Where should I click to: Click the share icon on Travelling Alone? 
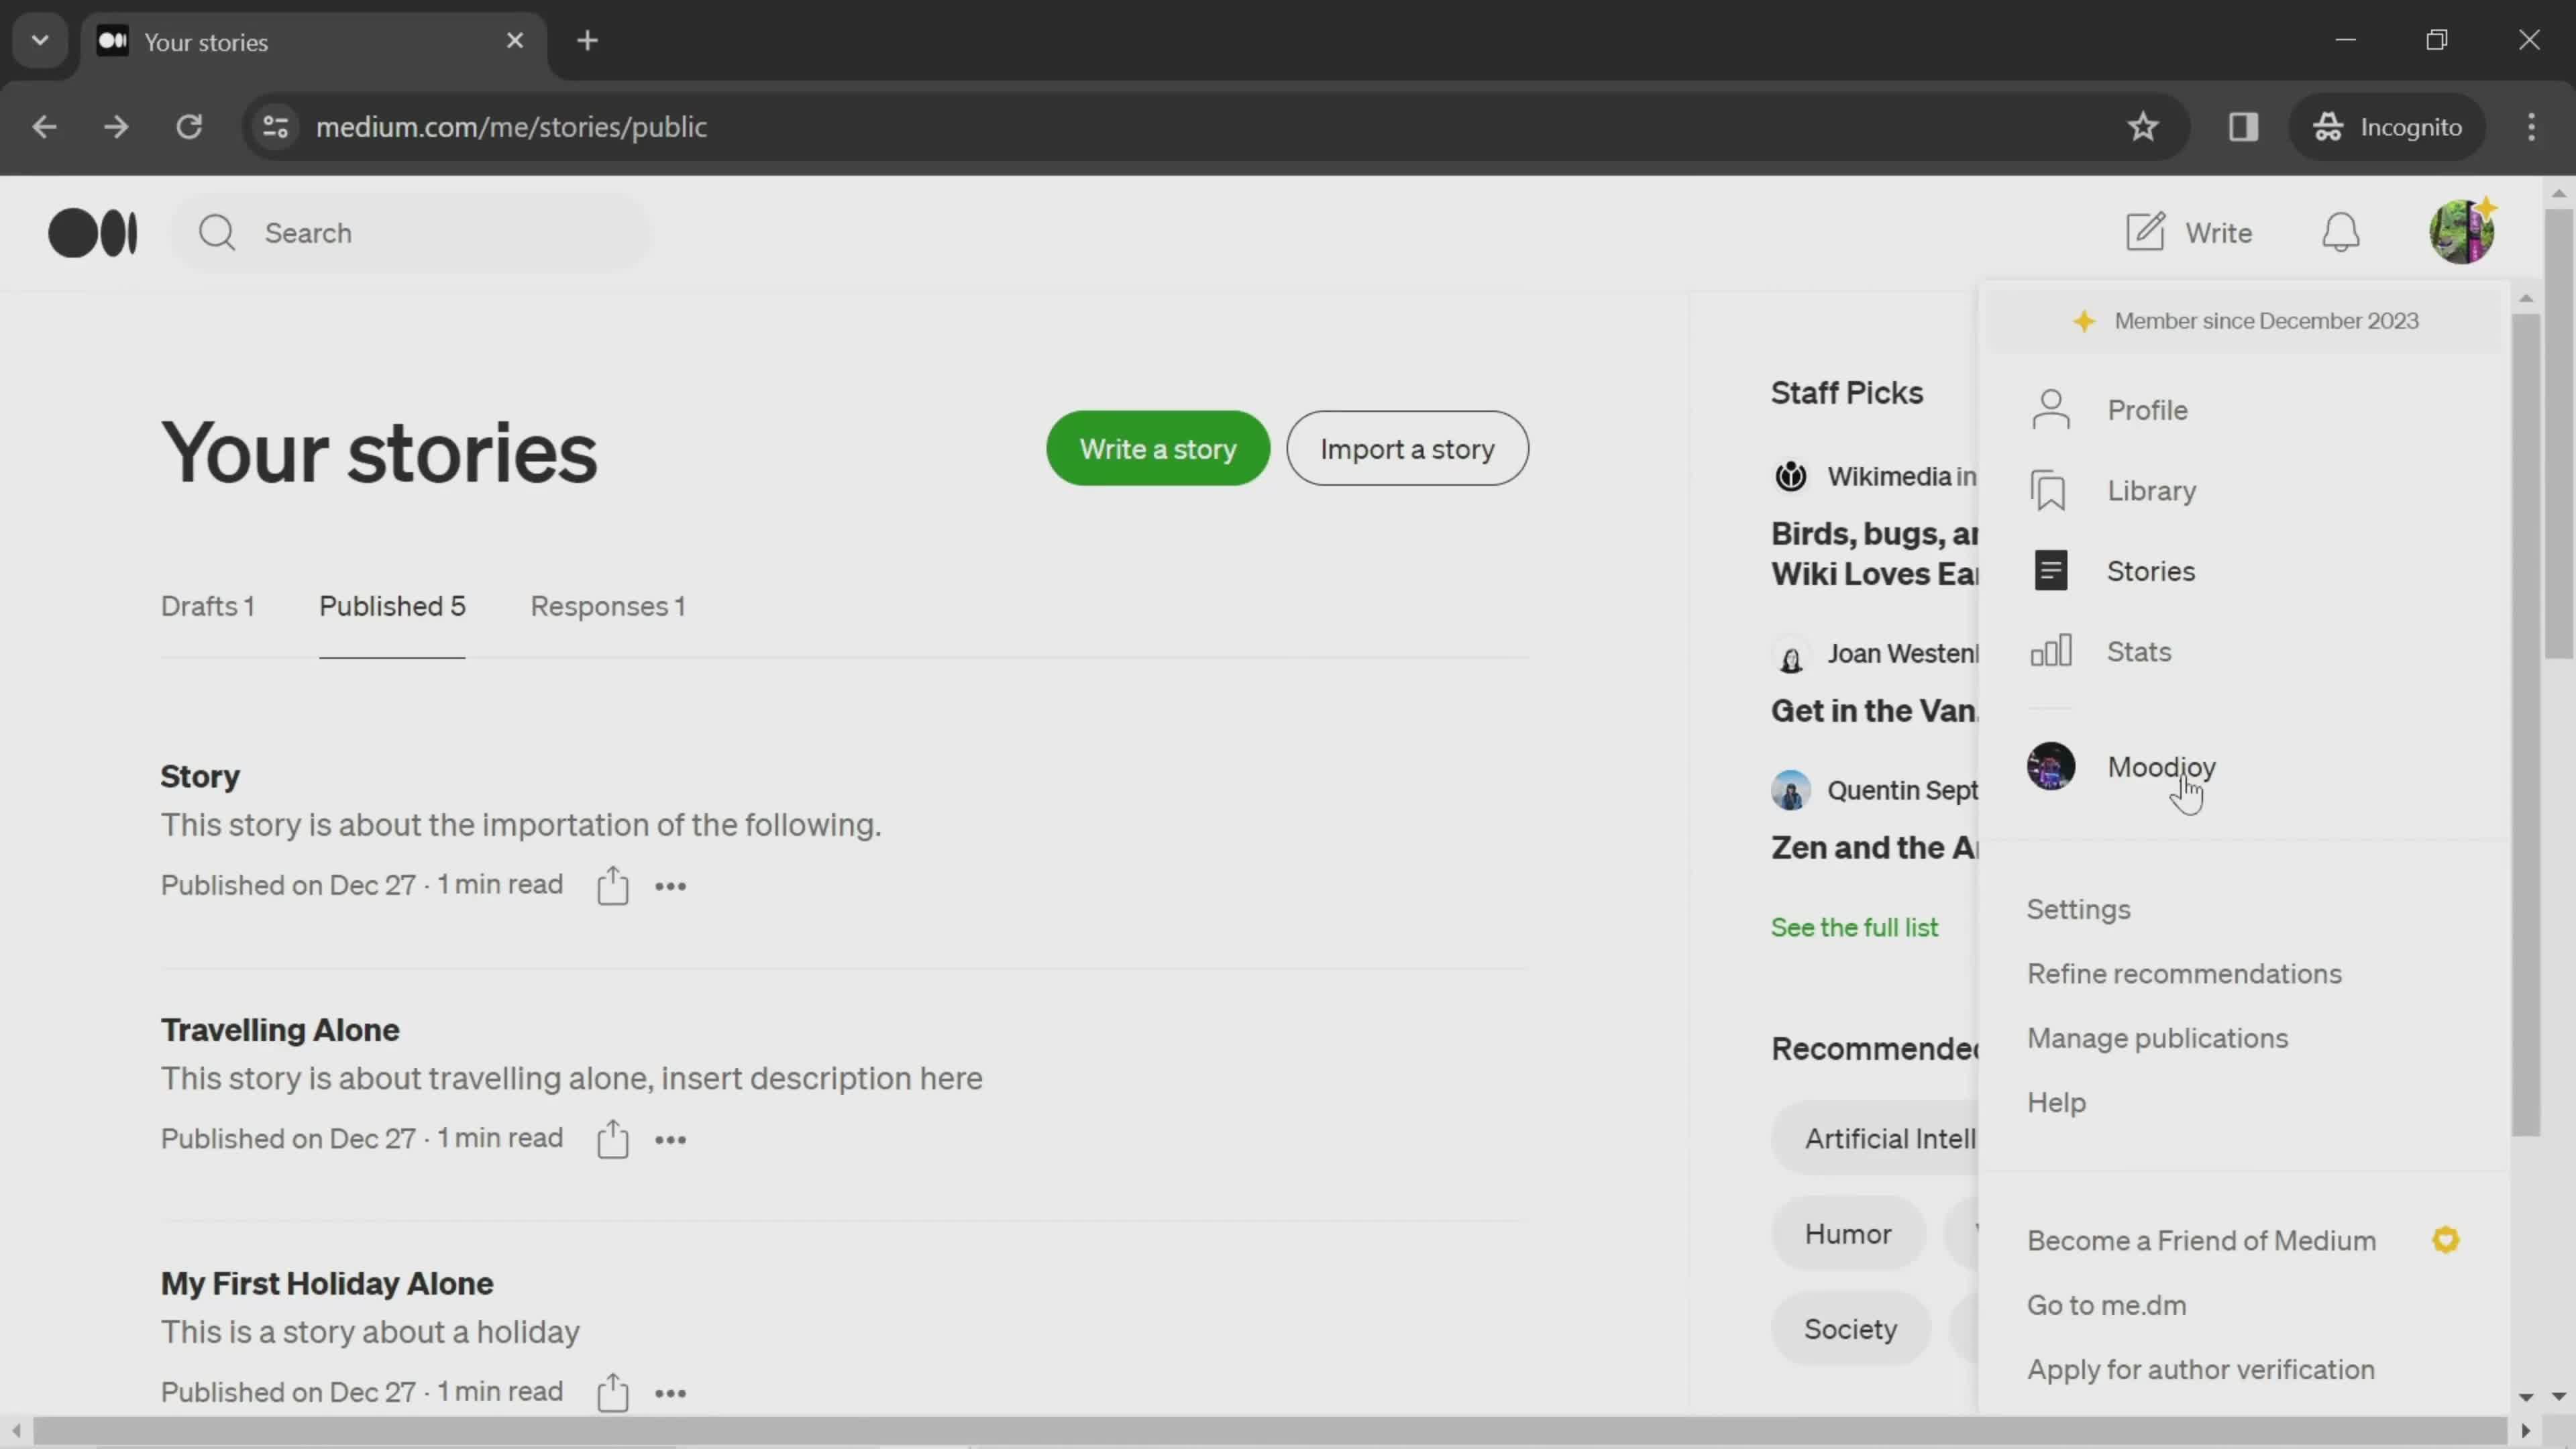612,1138
